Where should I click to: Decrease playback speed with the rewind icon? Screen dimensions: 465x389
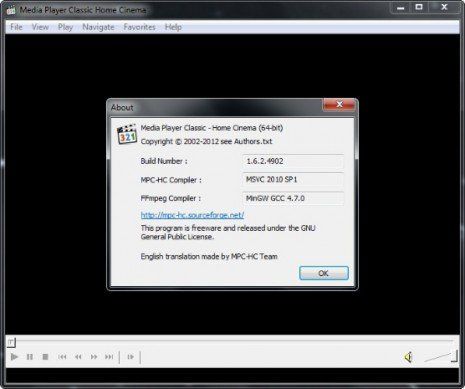click(x=78, y=357)
